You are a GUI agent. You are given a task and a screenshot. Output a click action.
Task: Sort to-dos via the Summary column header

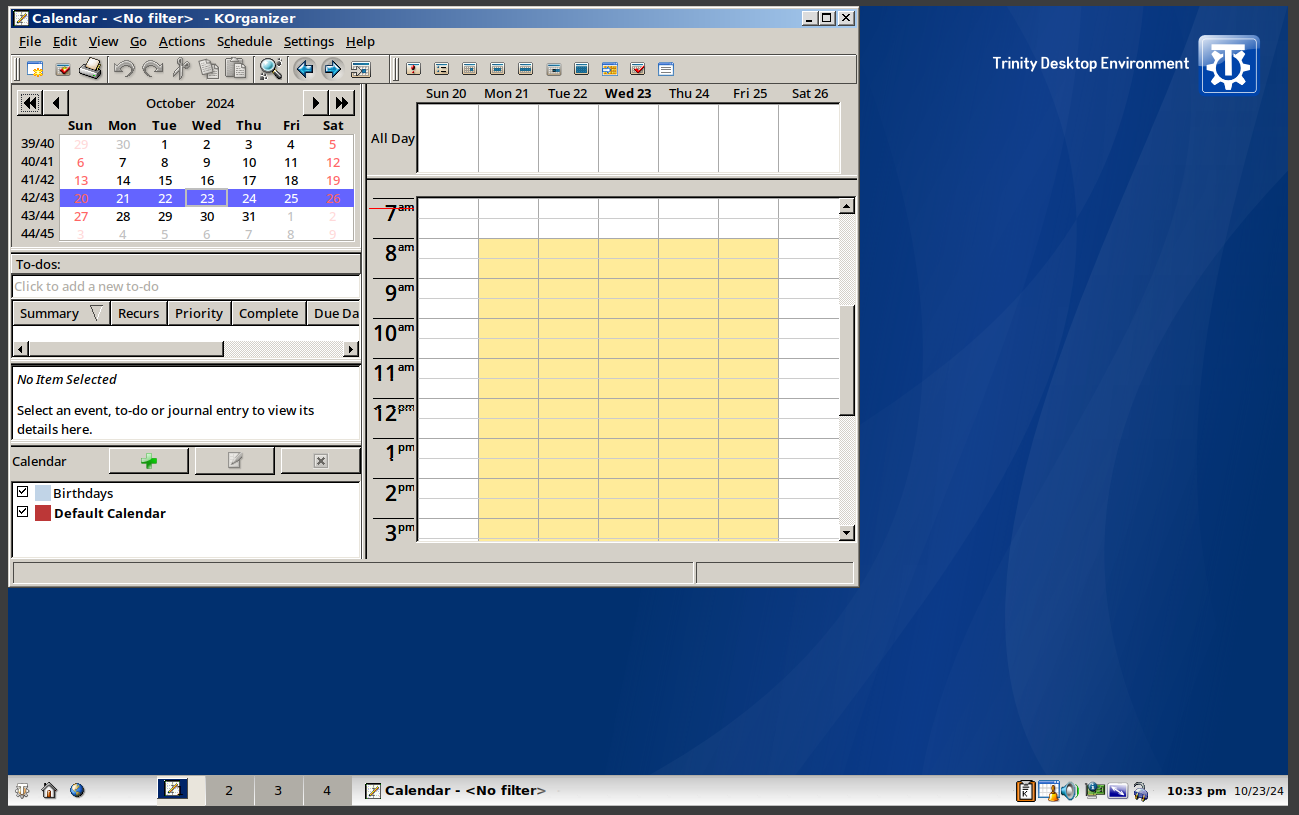49,313
